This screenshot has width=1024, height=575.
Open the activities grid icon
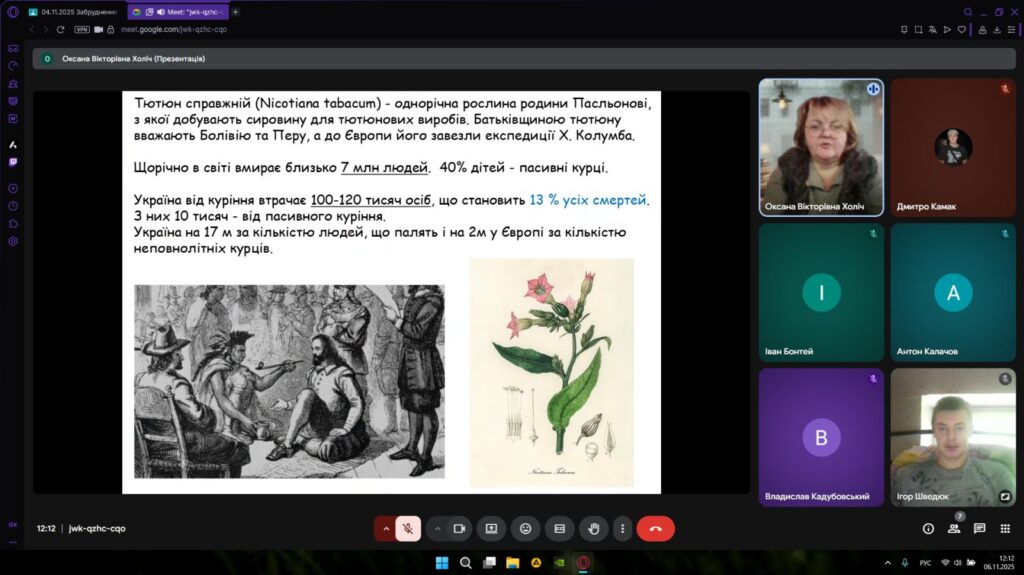pyautogui.click(x=1004, y=528)
